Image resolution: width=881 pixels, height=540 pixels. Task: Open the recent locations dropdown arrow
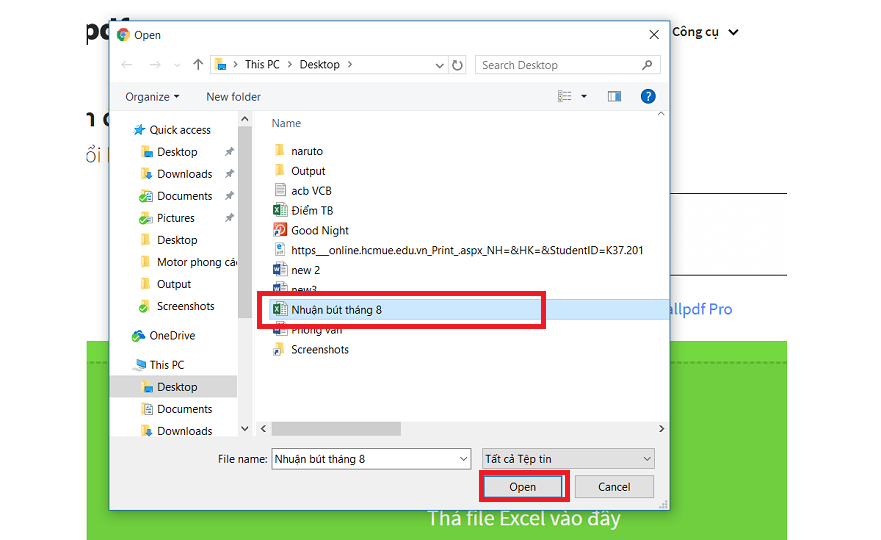177,66
